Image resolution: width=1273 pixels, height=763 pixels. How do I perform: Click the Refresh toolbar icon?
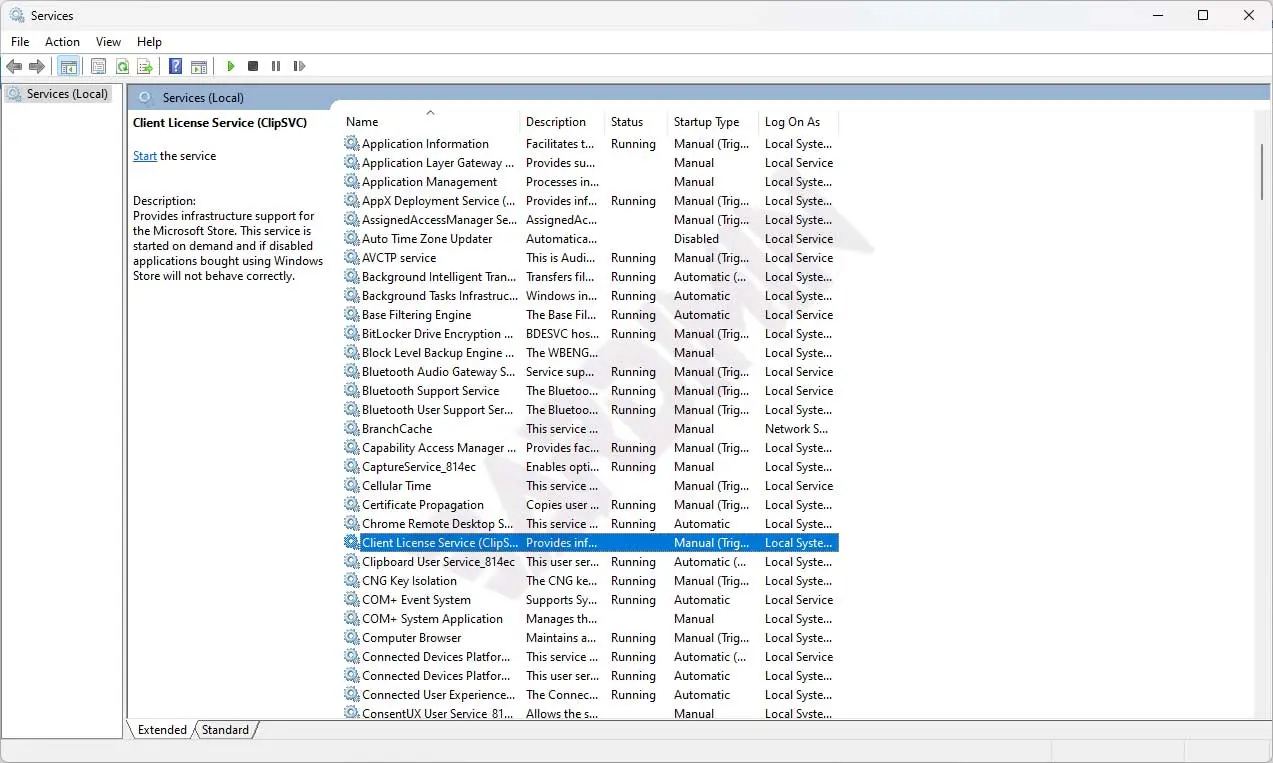(x=122, y=67)
